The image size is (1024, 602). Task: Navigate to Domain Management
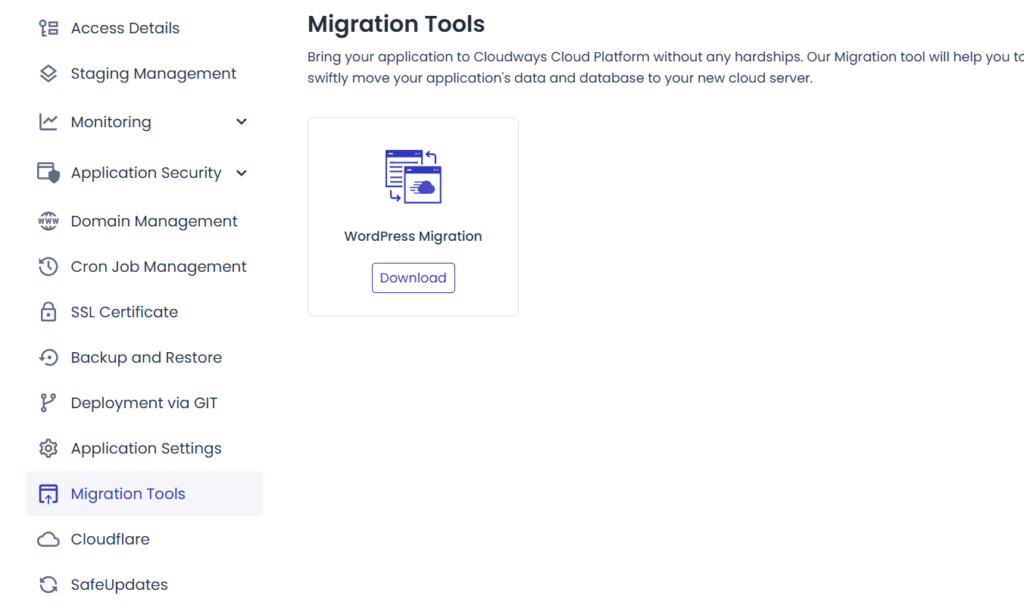click(154, 221)
